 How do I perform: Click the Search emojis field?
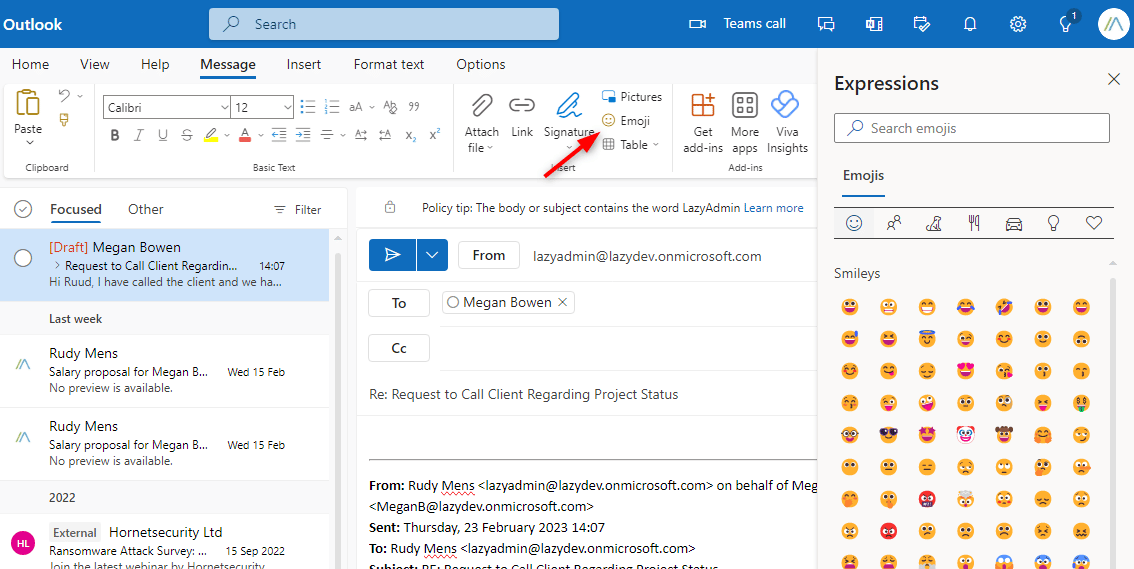971,128
